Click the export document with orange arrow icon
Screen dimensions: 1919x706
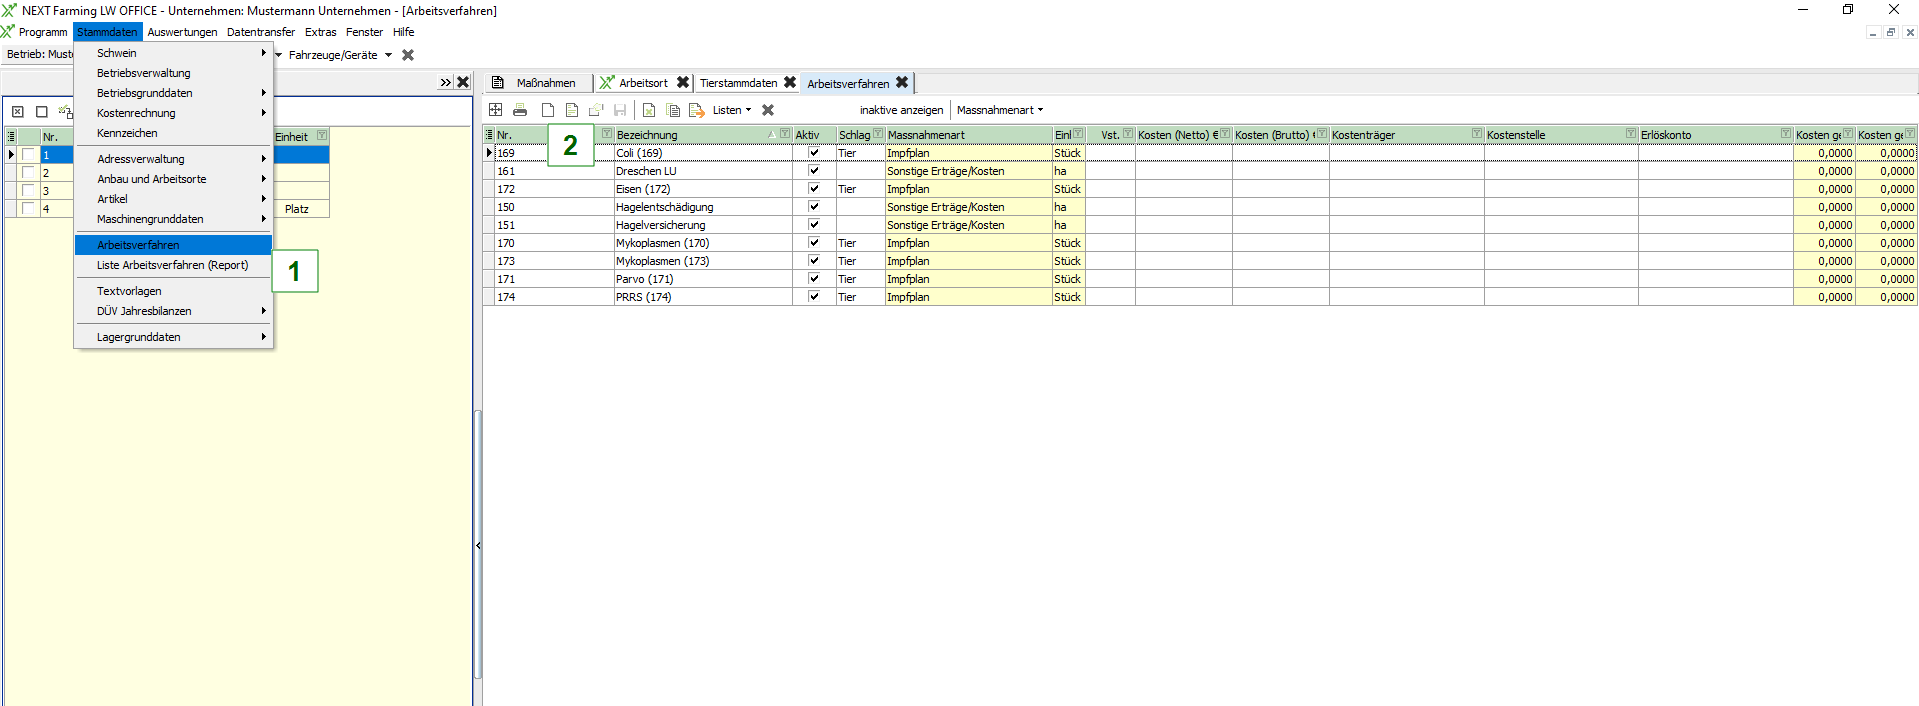697,110
